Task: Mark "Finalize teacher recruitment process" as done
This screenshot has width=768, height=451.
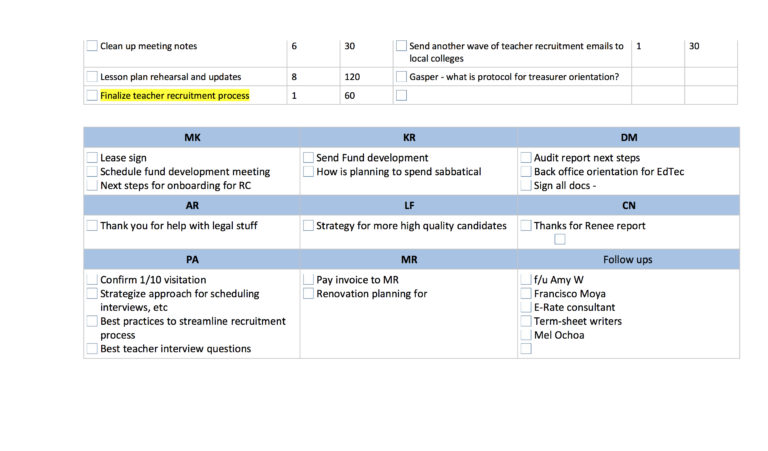Action: (92, 96)
